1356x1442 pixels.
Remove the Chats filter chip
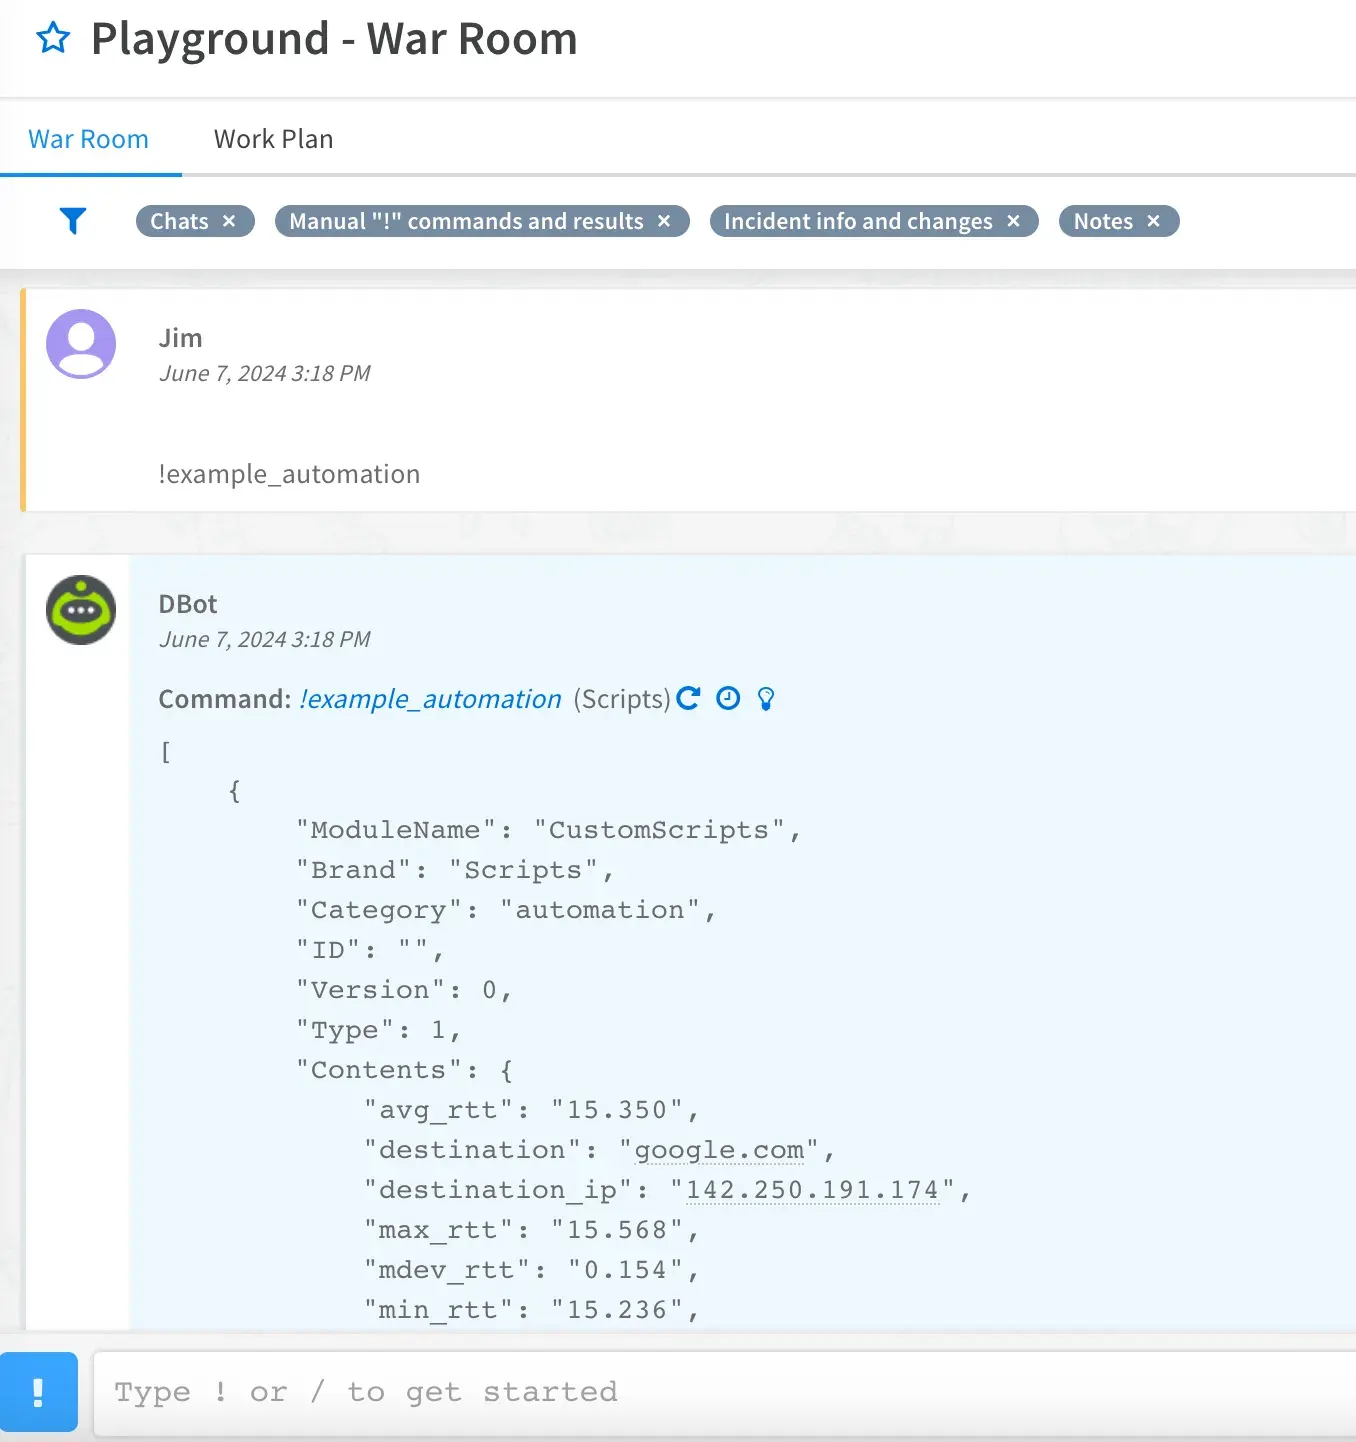coord(229,221)
